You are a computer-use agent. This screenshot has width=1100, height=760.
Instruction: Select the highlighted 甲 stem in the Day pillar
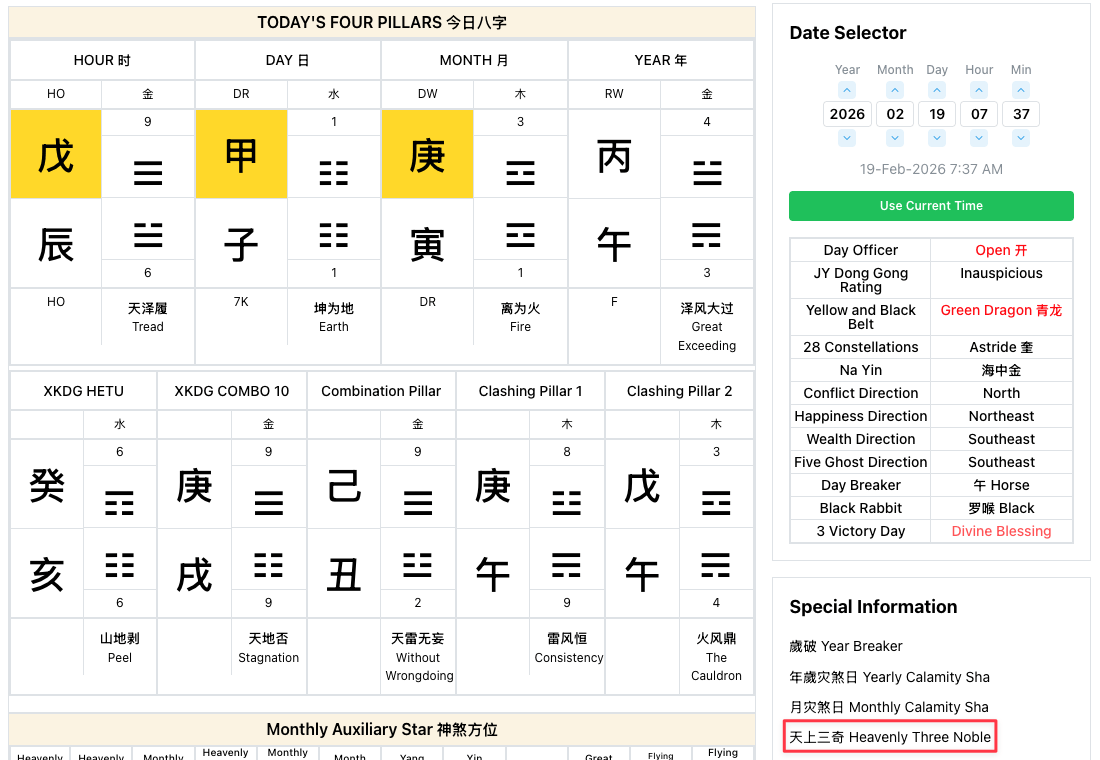coord(241,154)
